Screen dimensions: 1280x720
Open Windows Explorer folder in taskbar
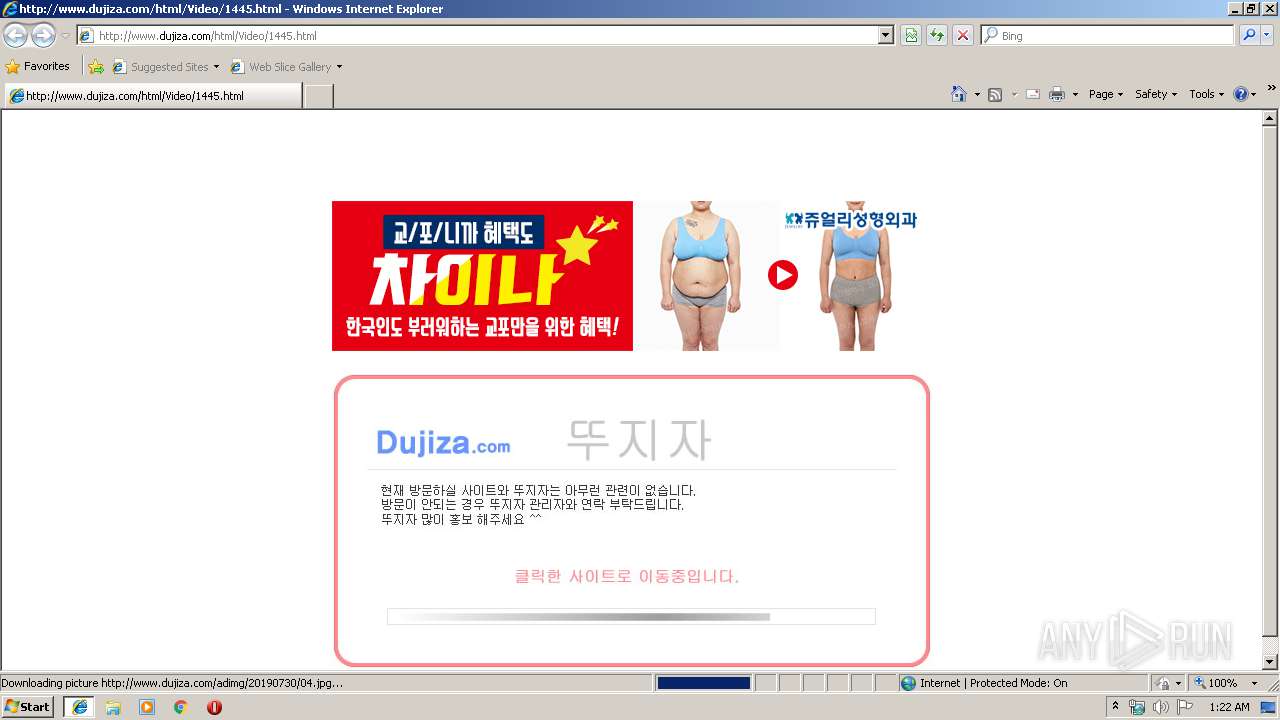[113, 707]
